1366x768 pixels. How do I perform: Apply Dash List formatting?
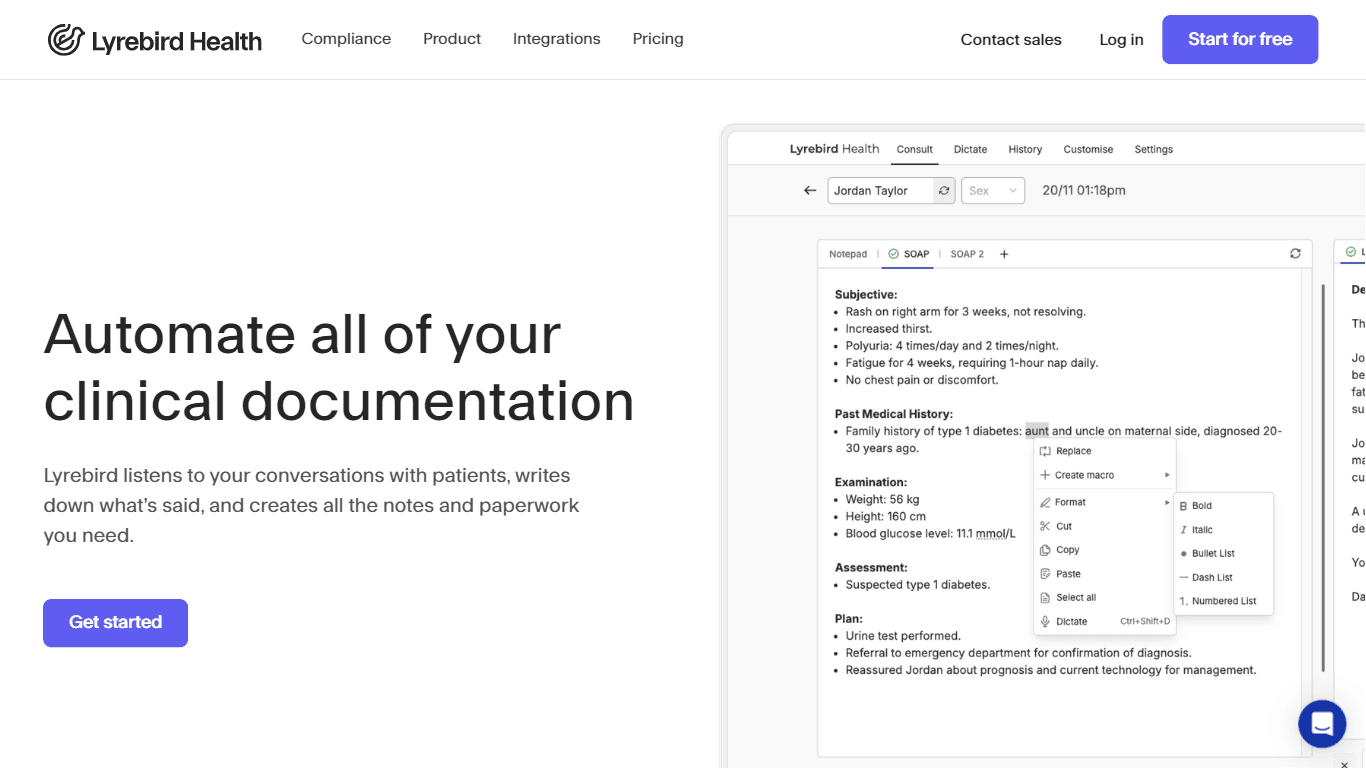point(1223,577)
